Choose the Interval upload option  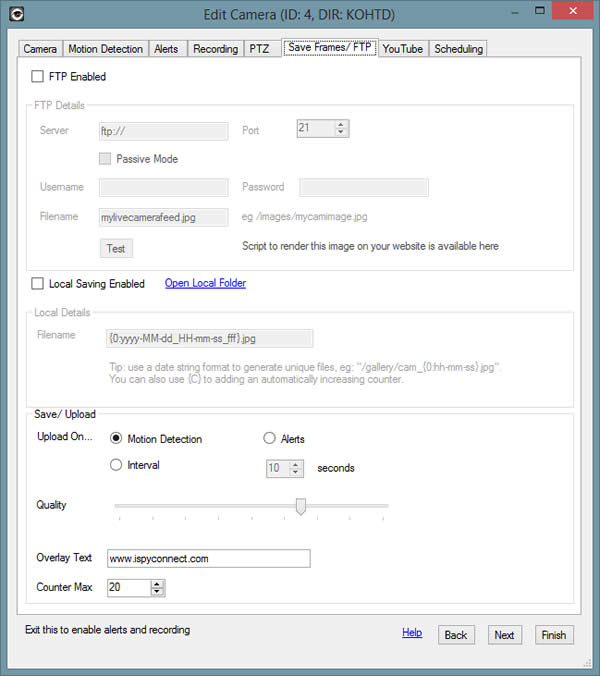(x=117, y=465)
